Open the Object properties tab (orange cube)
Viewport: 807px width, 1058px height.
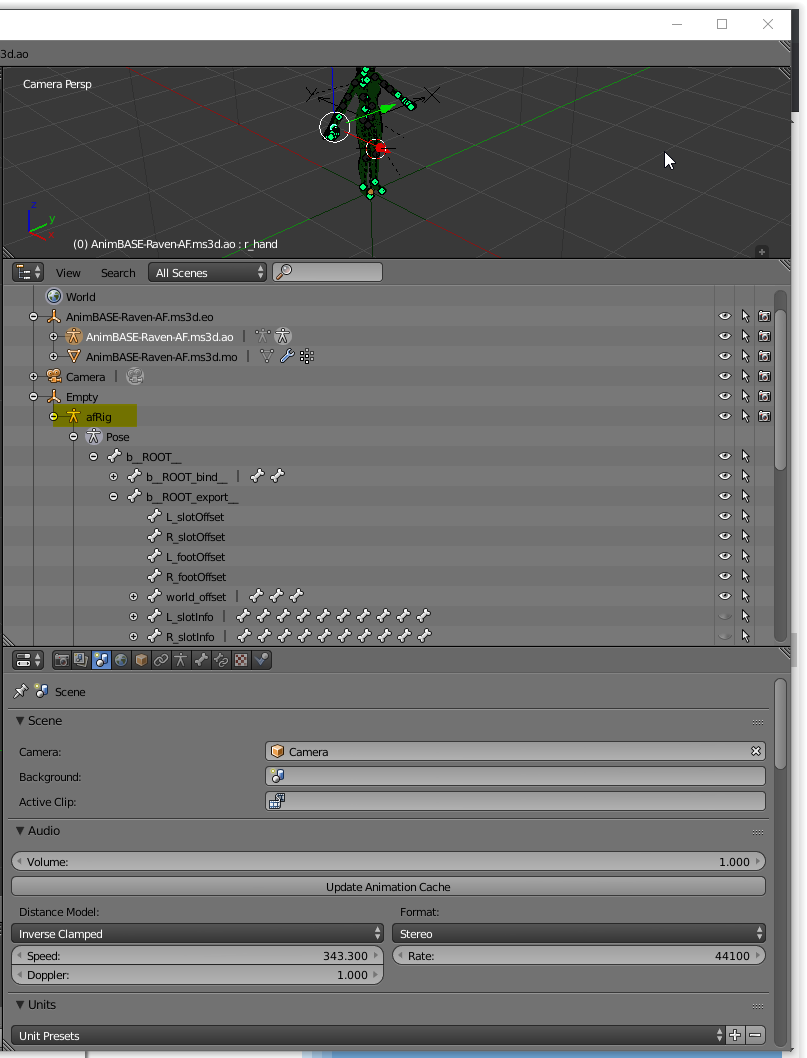pos(141,660)
